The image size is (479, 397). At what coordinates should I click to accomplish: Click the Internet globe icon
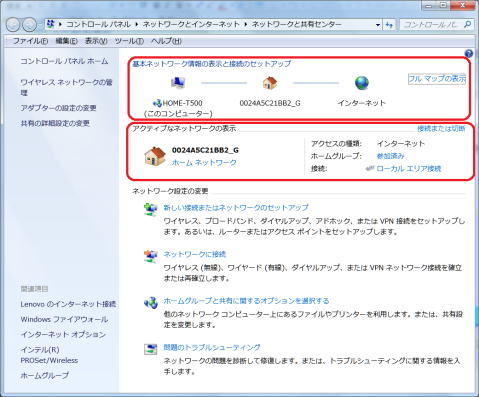coord(362,83)
